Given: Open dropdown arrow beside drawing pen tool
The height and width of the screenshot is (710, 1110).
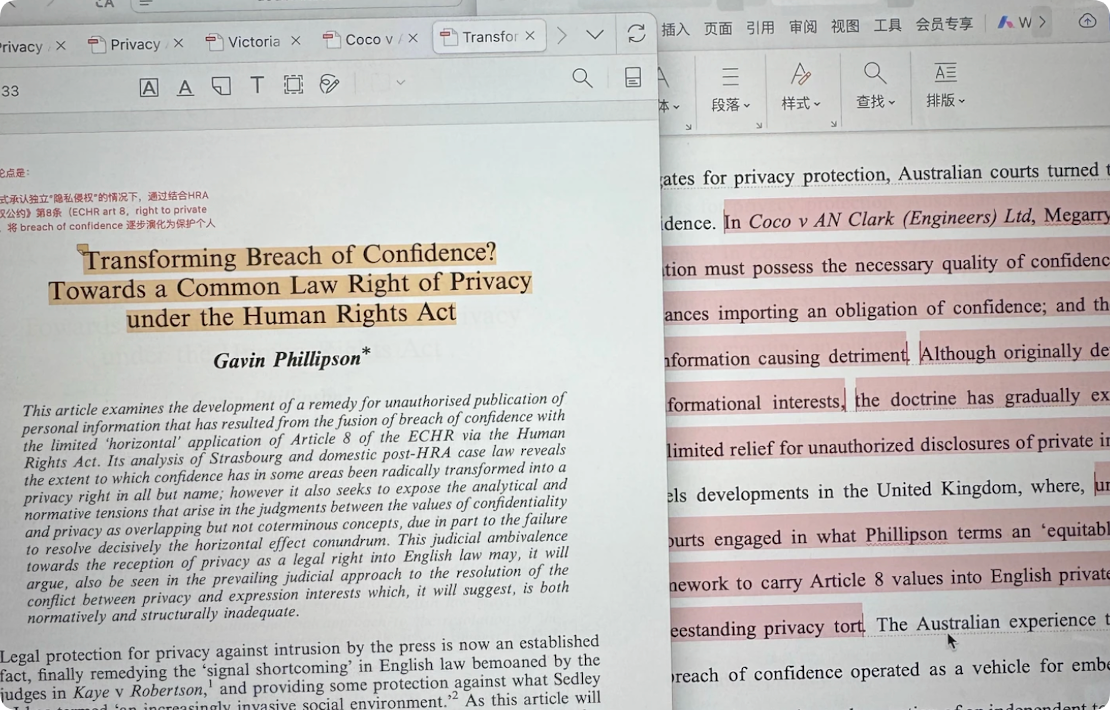Looking at the screenshot, I should tap(401, 82).
